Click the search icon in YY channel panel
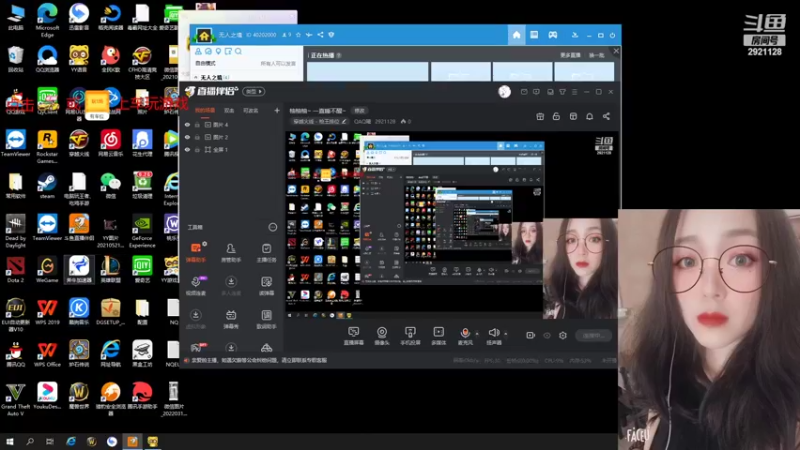Viewport: 800px width, 450px height. pos(238,51)
